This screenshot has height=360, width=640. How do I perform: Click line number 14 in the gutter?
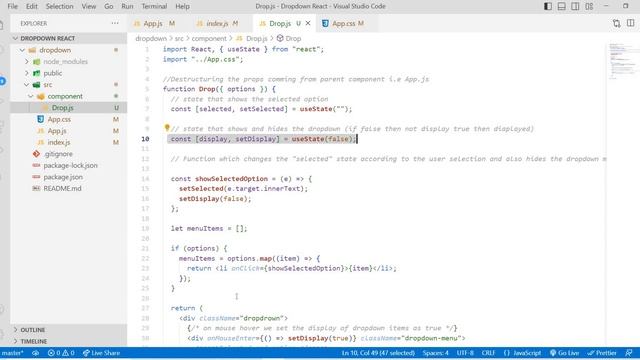coord(145,179)
